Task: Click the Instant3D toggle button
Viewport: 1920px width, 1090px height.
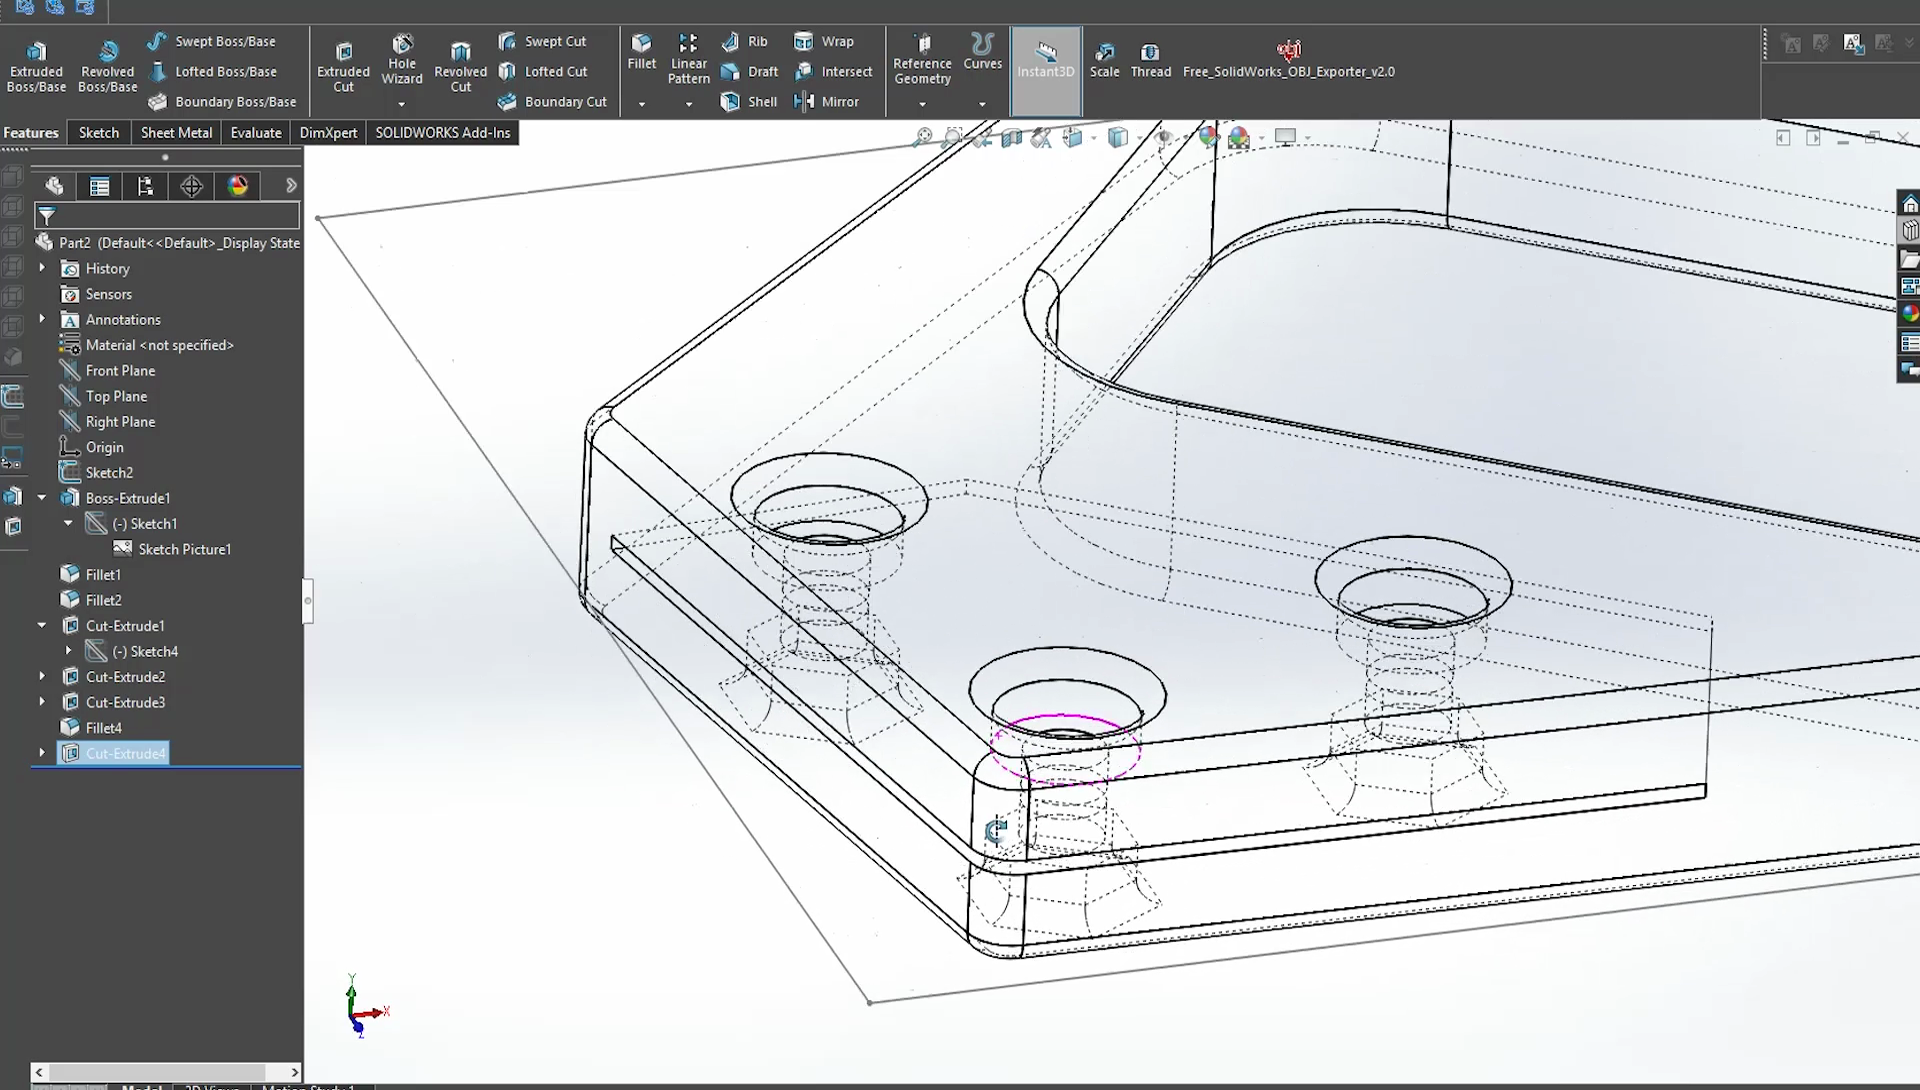Action: pyautogui.click(x=1047, y=59)
